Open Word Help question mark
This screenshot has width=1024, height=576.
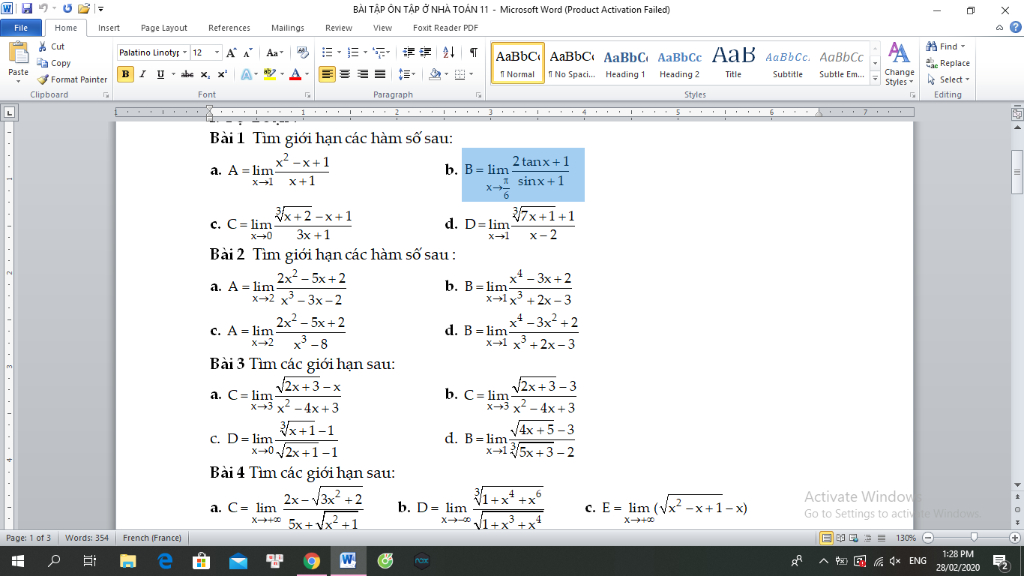[1016, 27]
